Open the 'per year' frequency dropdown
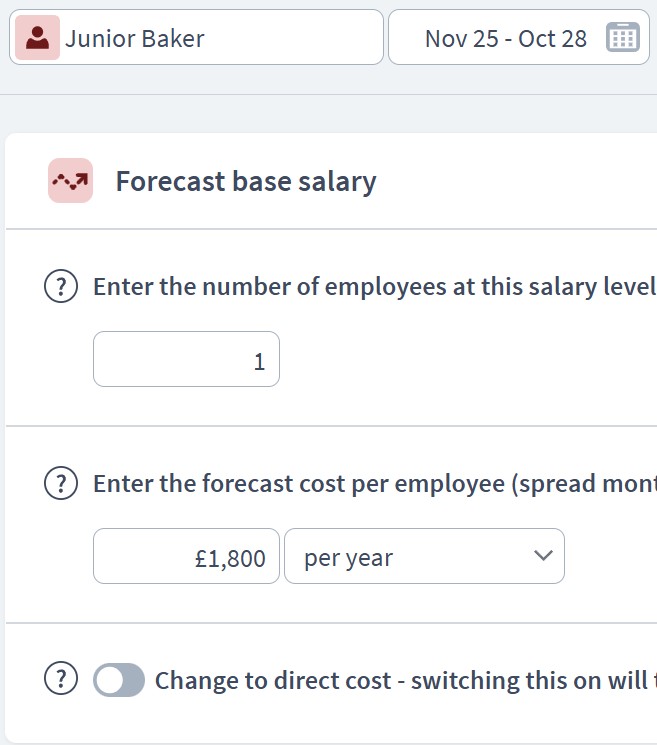Screen dimensions: 657x745 pyautogui.click(x=424, y=556)
